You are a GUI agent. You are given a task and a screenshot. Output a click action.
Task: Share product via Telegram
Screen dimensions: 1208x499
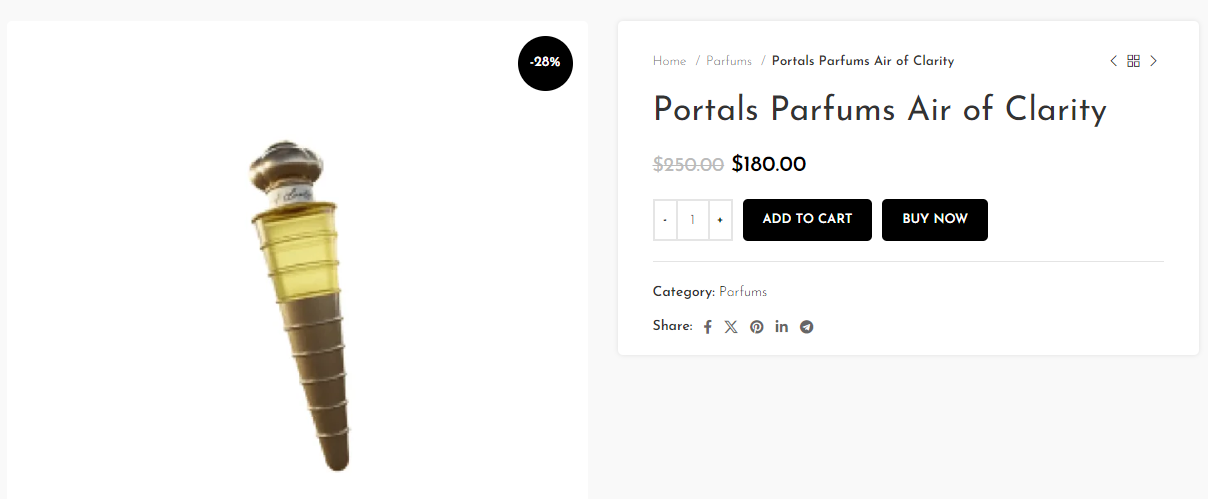pos(806,327)
